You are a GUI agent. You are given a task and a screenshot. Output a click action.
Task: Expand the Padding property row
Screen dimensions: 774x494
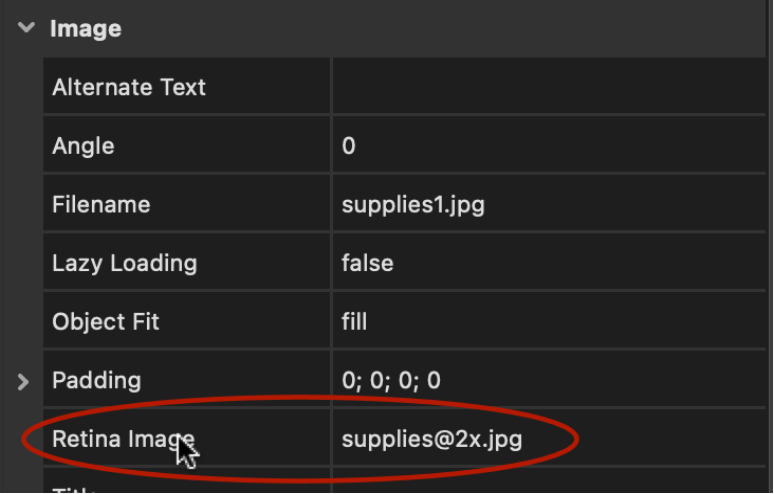(23, 381)
